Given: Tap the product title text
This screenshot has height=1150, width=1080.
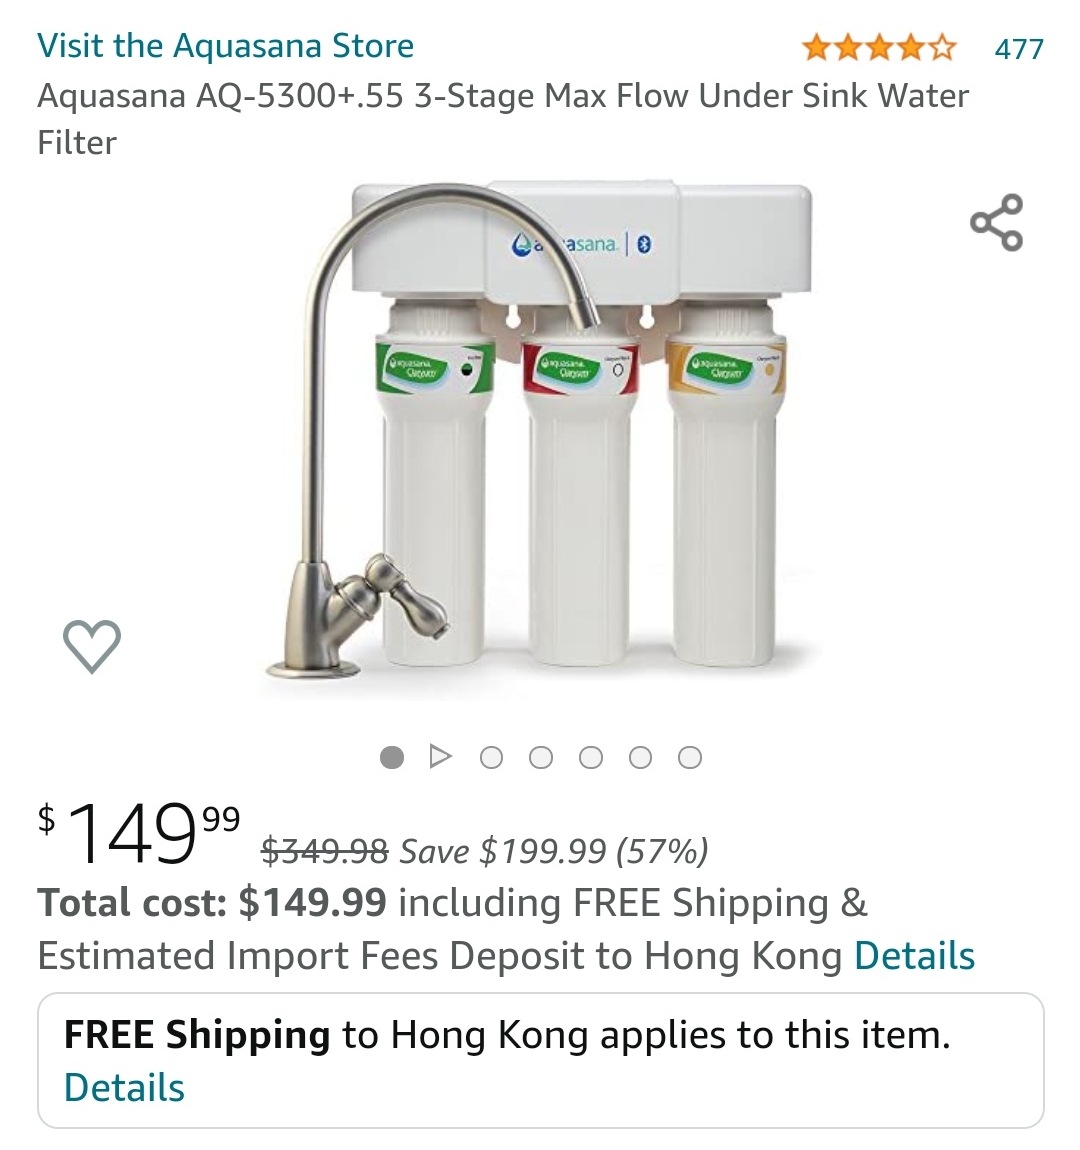Looking at the screenshot, I should click(x=503, y=119).
